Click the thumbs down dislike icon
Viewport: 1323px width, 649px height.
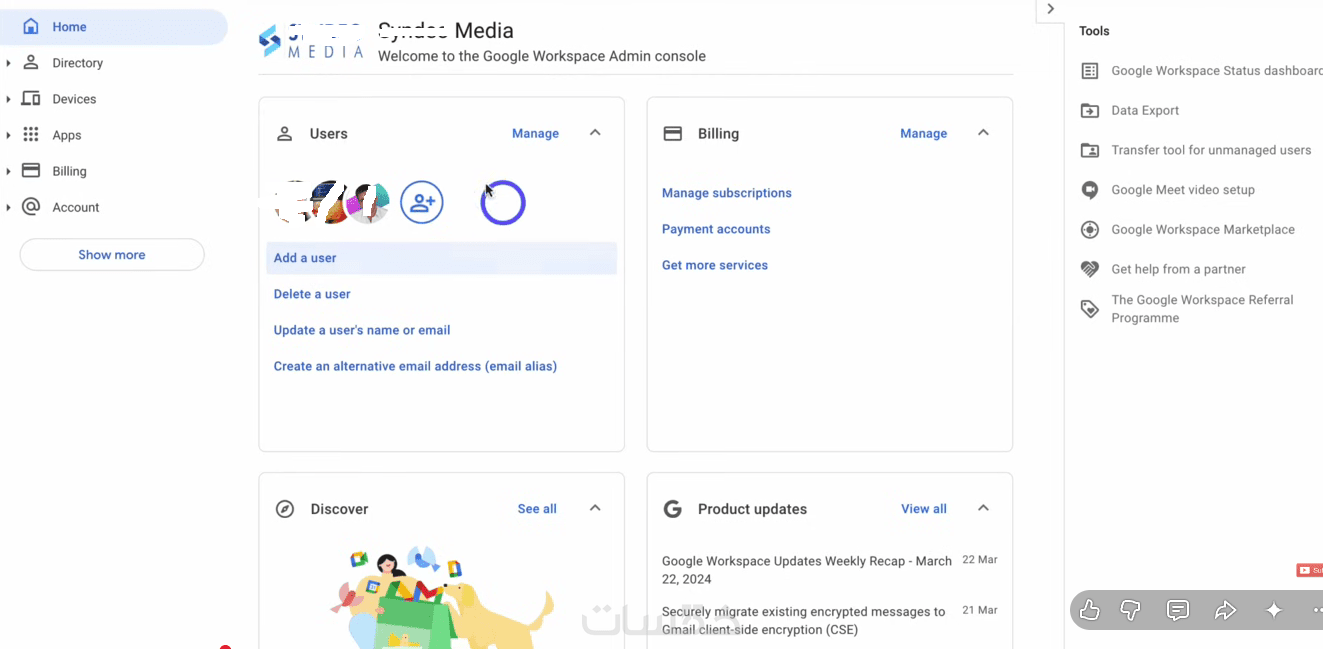tap(1131, 610)
